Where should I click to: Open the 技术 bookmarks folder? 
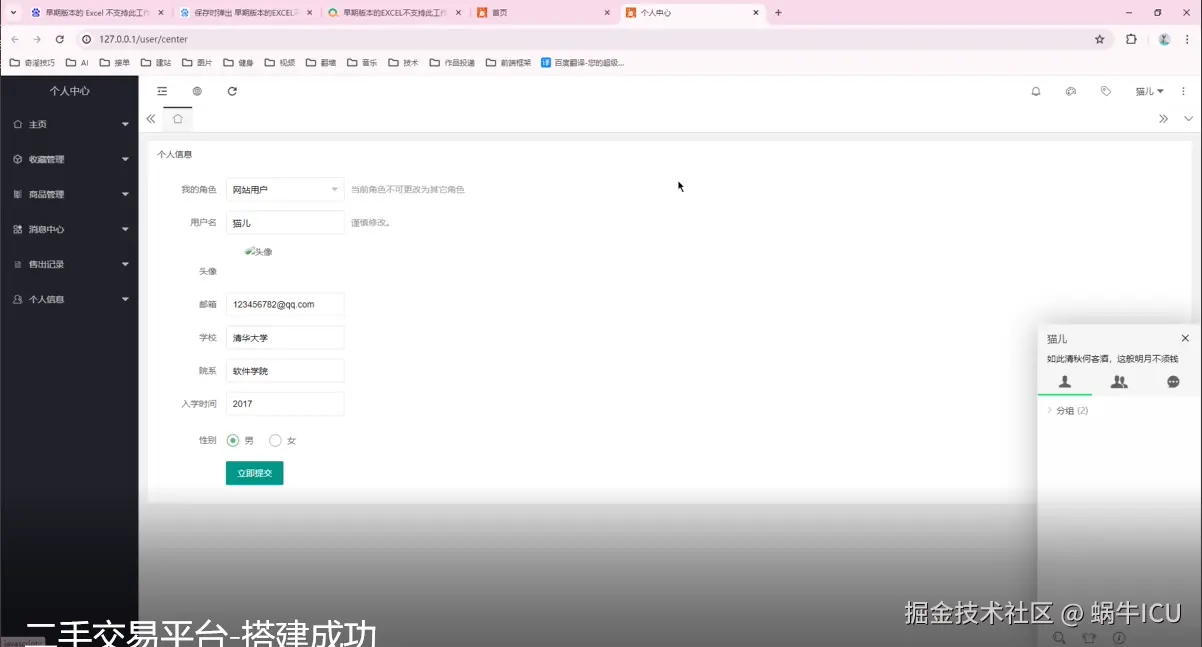pyautogui.click(x=403, y=62)
